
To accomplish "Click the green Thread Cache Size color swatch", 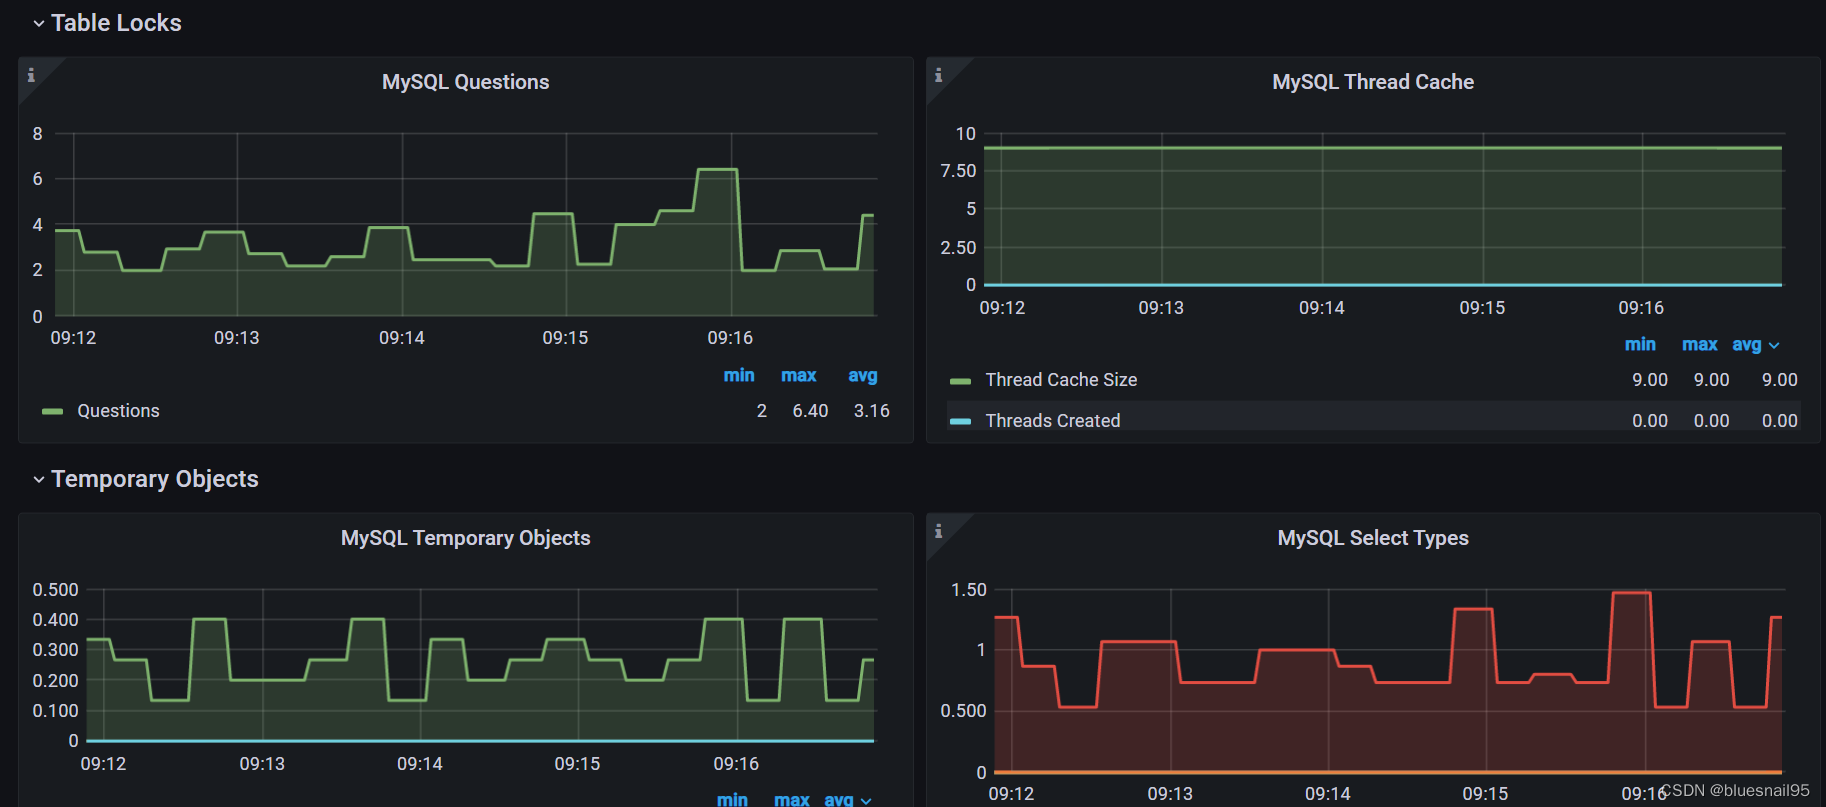I will [960, 381].
